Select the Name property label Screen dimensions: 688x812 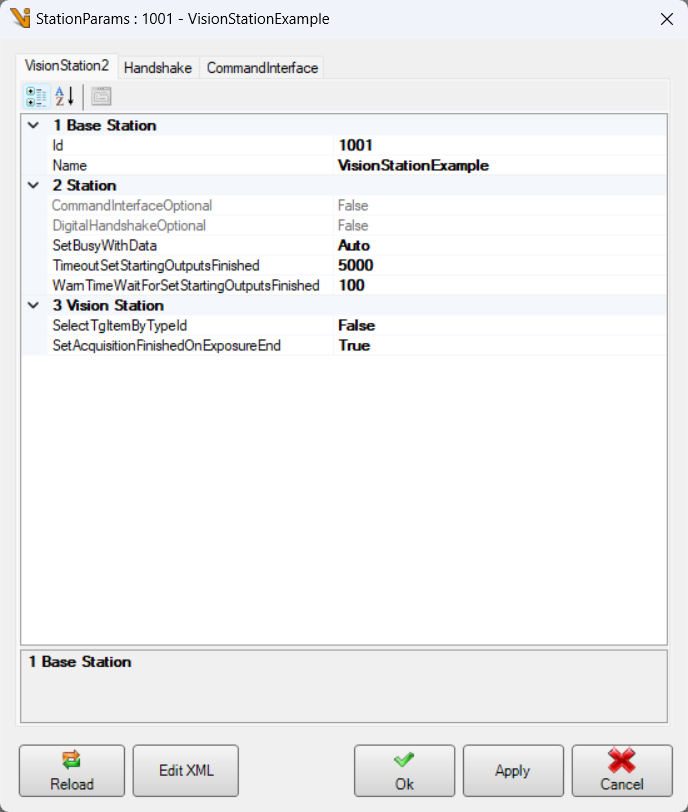coord(69,166)
